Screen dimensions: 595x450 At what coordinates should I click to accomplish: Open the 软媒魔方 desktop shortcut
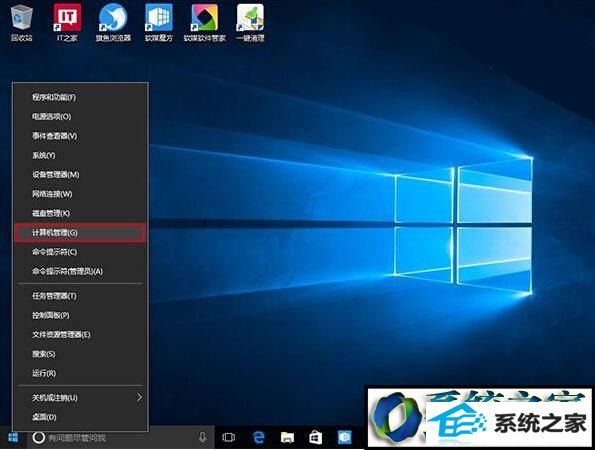[x=159, y=23]
